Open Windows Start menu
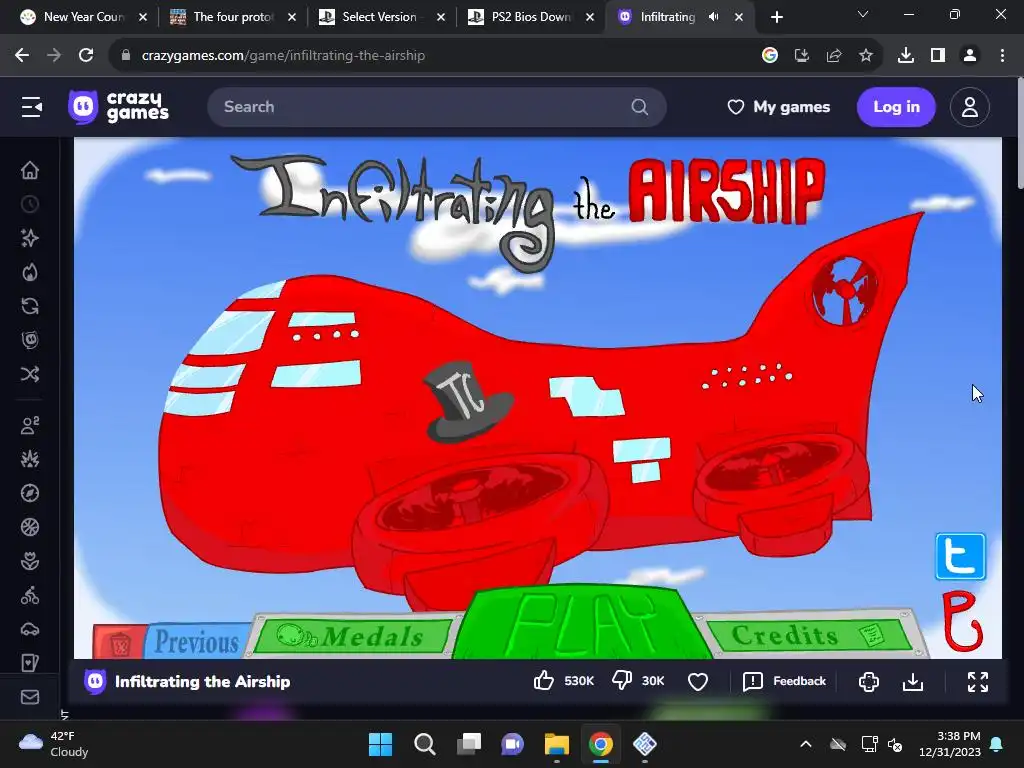Image resolution: width=1024 pixels, height=768 pixels. pos(381,744)
